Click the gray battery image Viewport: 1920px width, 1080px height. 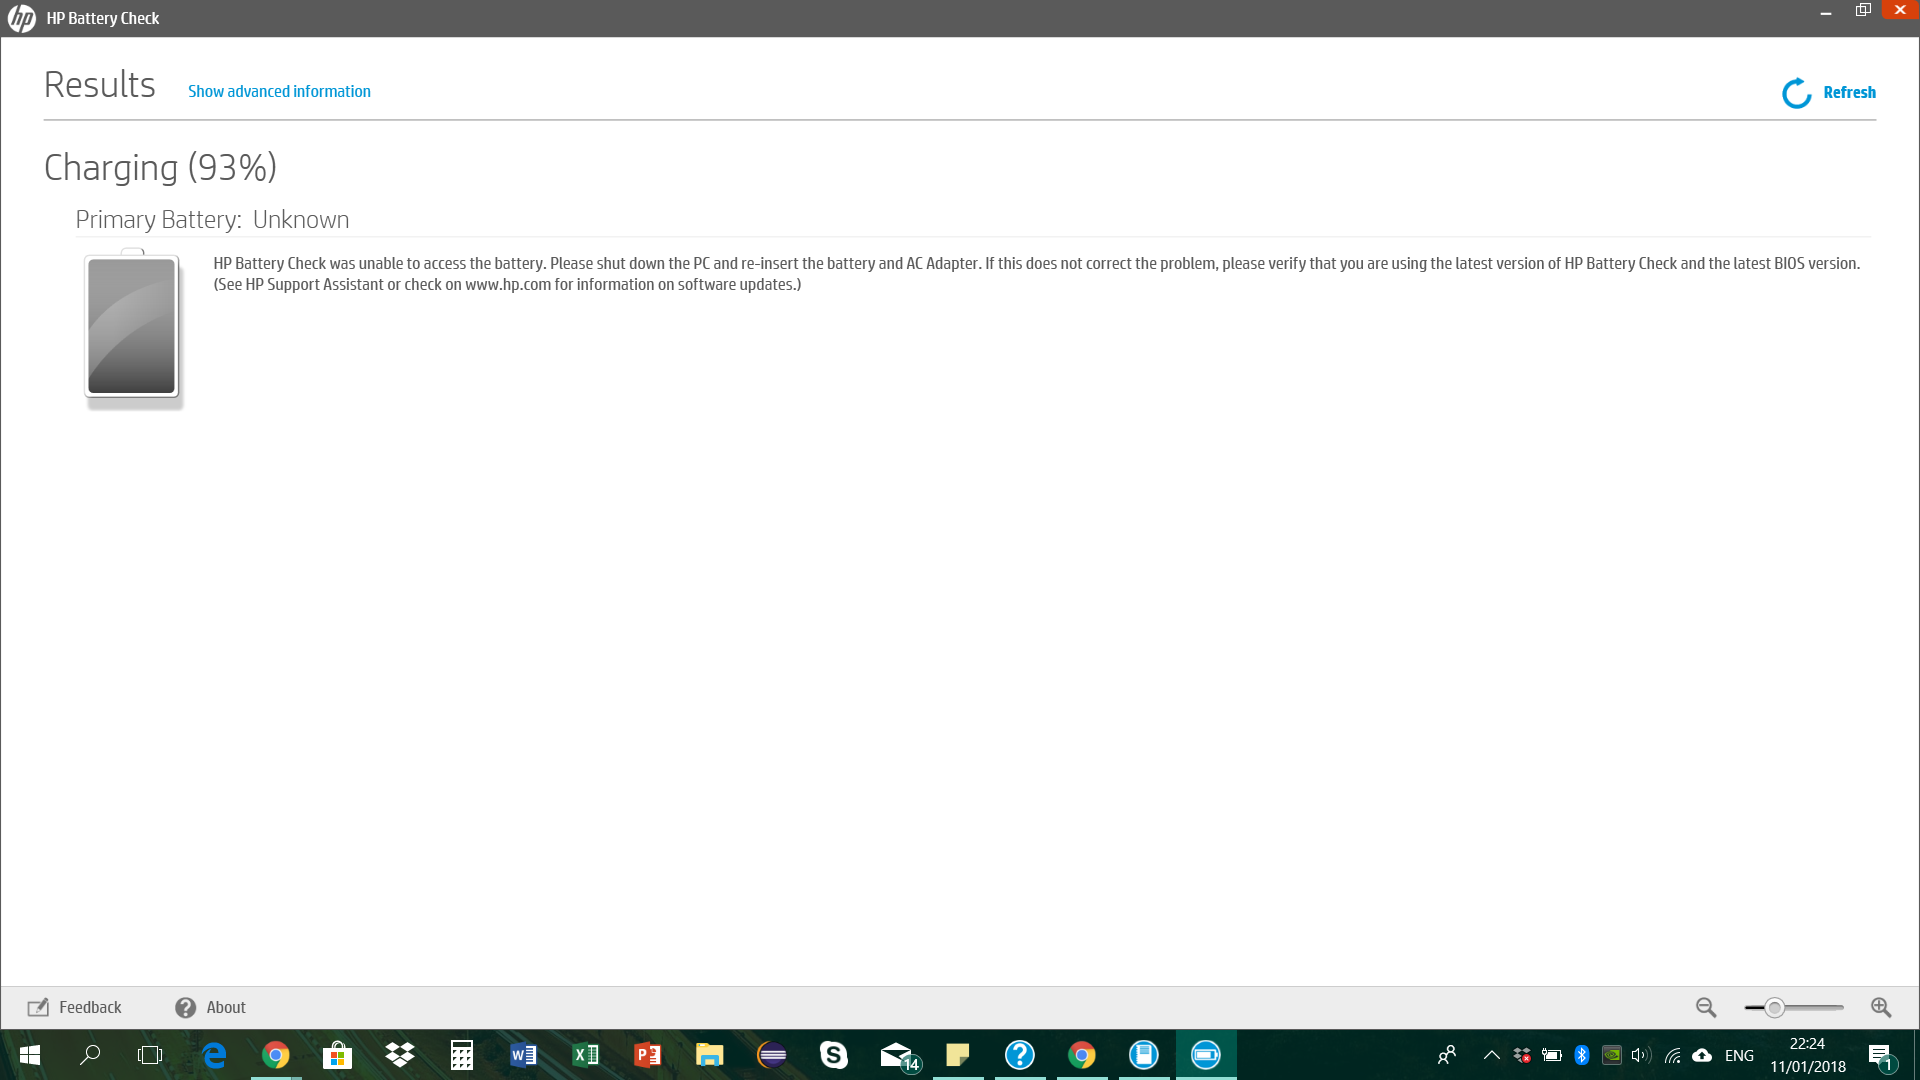tap(132, 327)
